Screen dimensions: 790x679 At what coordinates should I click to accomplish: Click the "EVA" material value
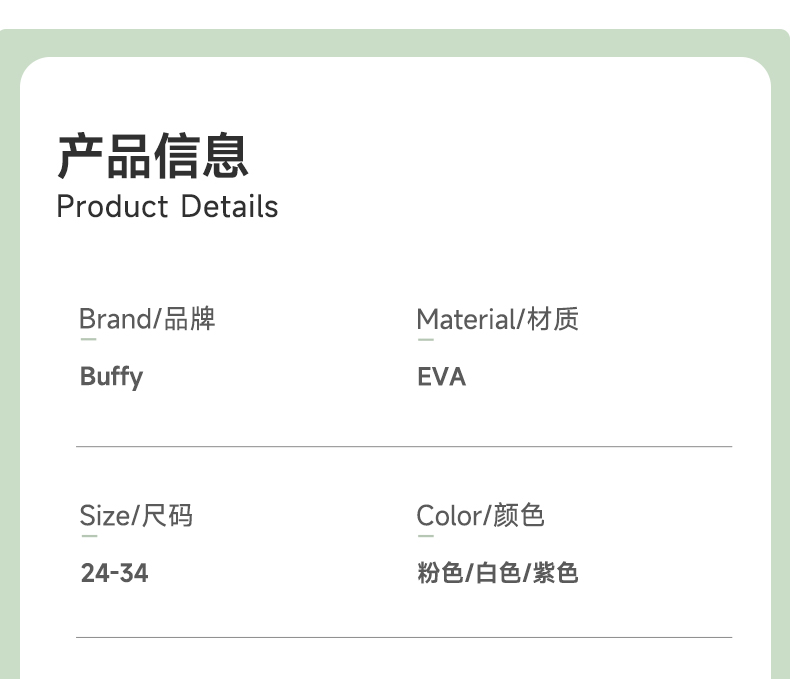click(441, 377)
